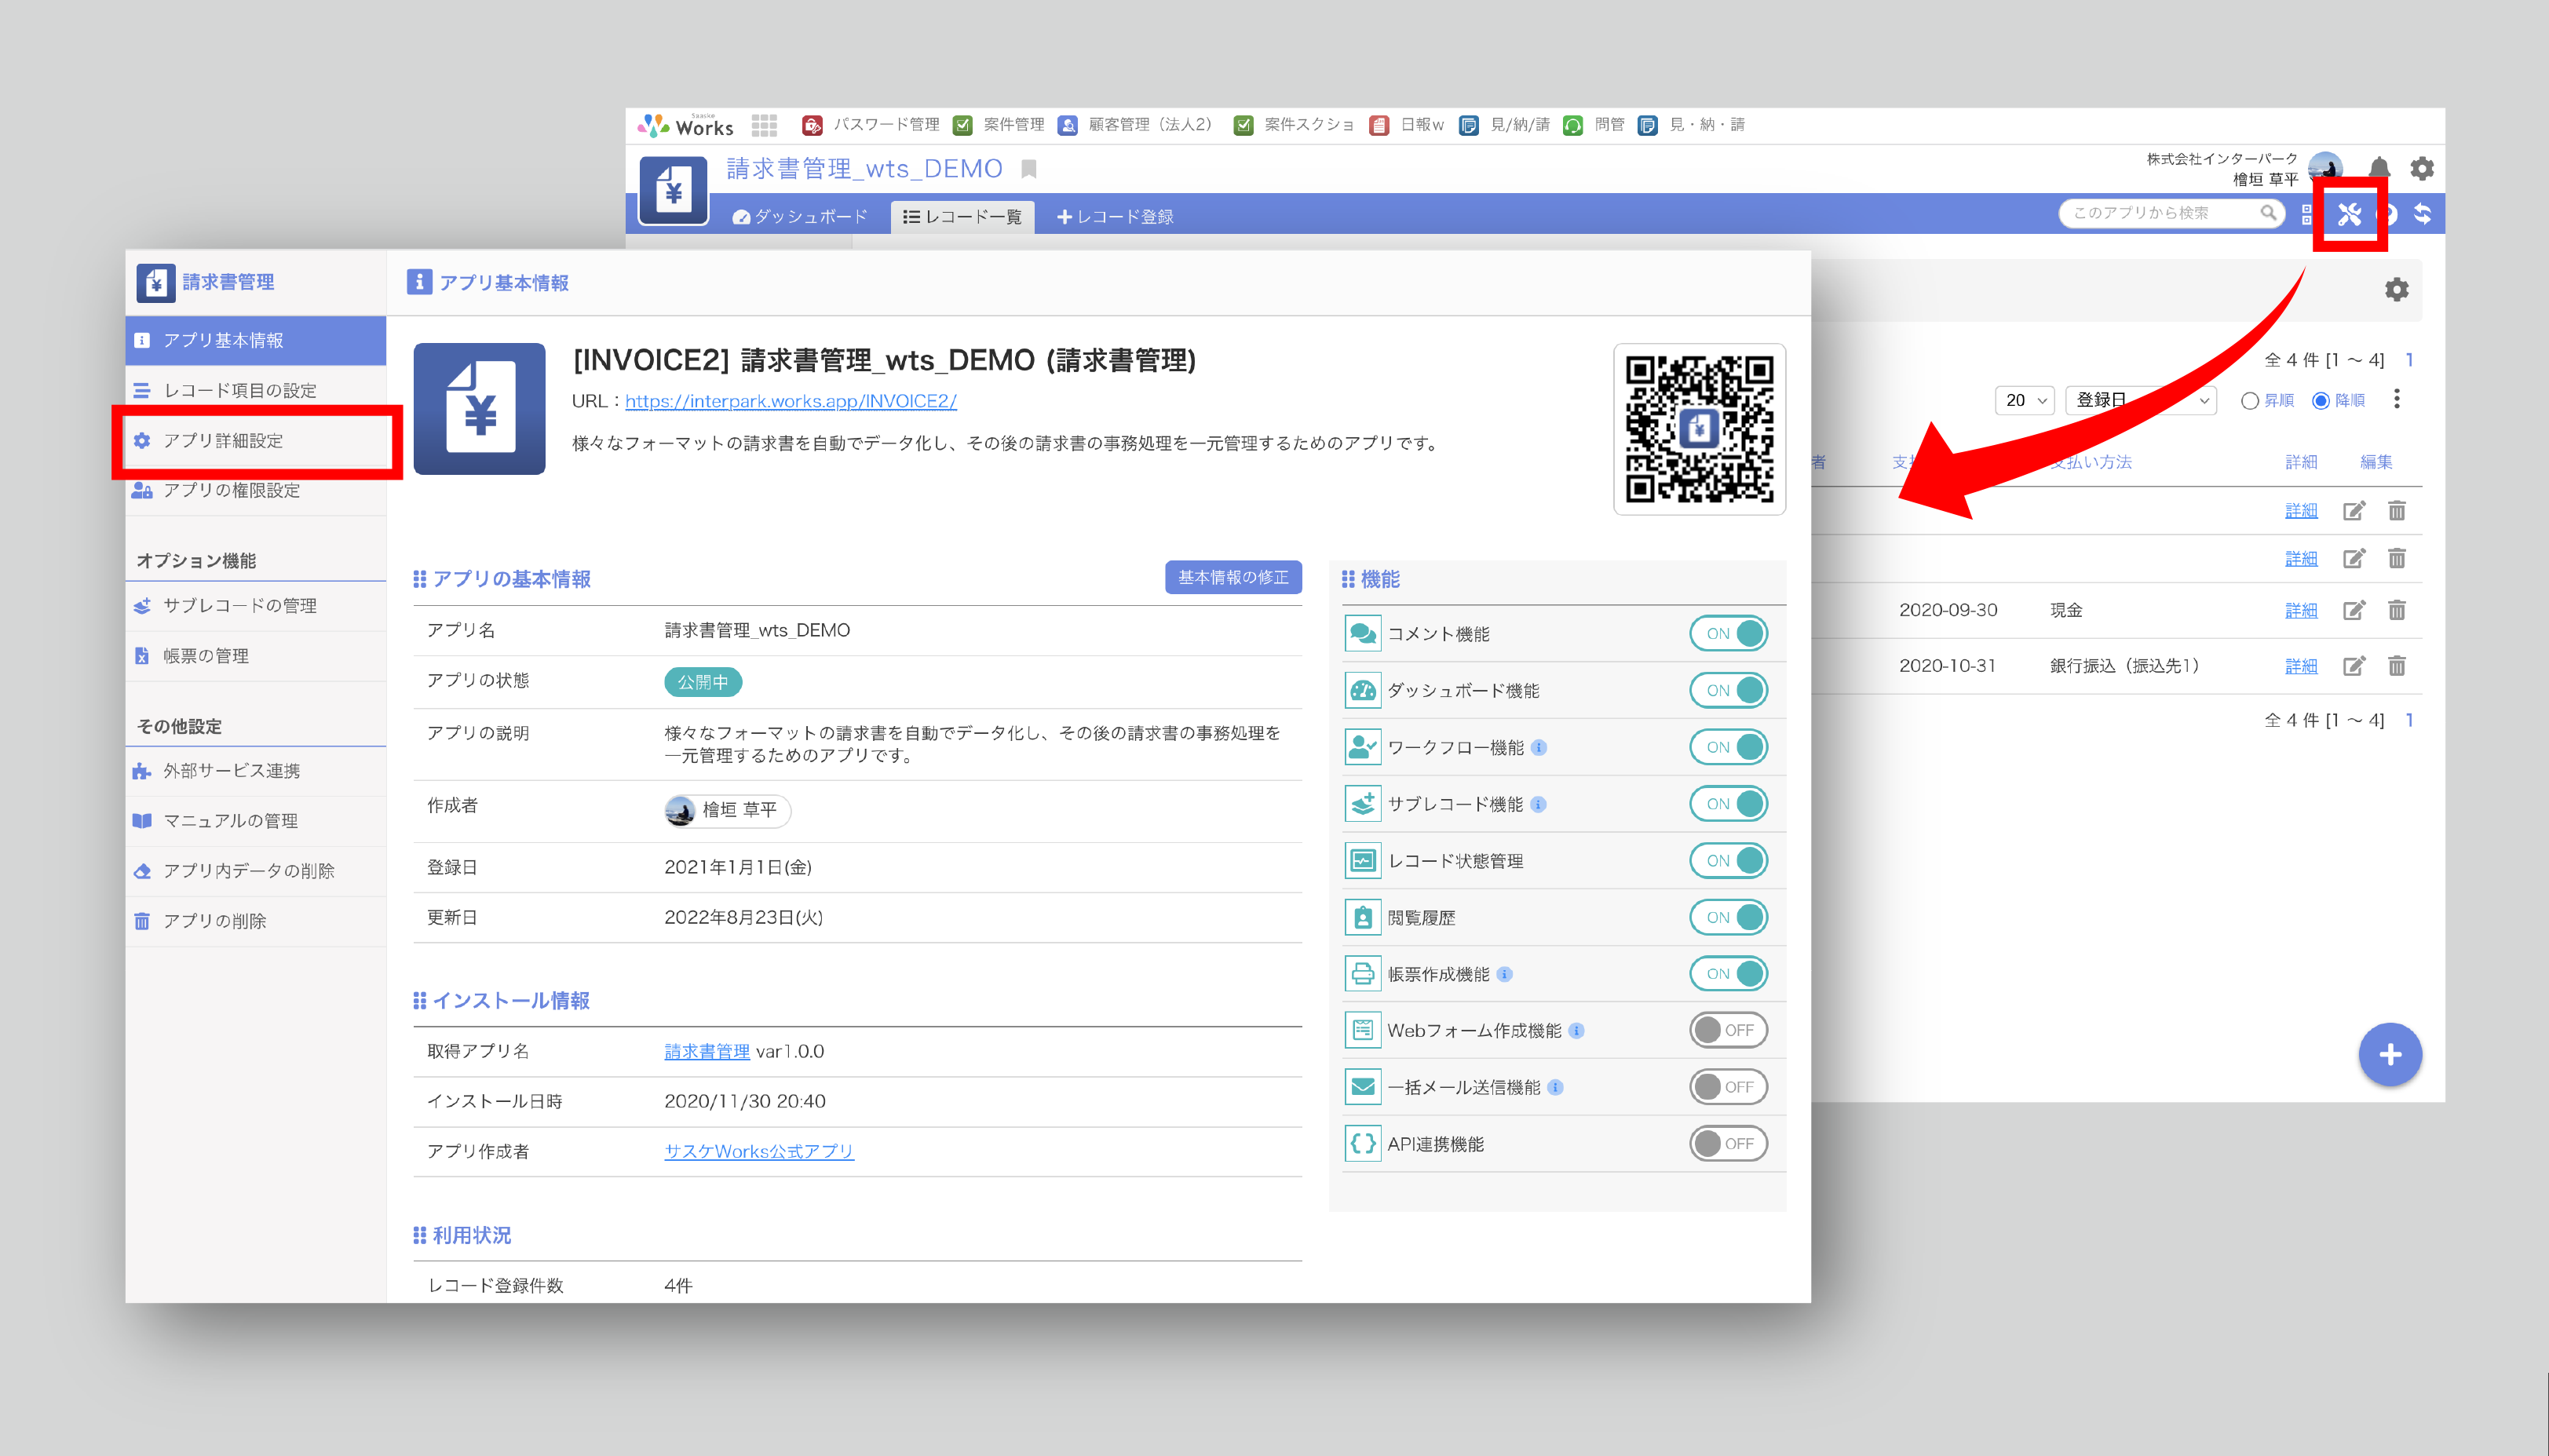Toggle サブレコード機能 switch
The image size is (2549, 1456).
(1728, 804)
